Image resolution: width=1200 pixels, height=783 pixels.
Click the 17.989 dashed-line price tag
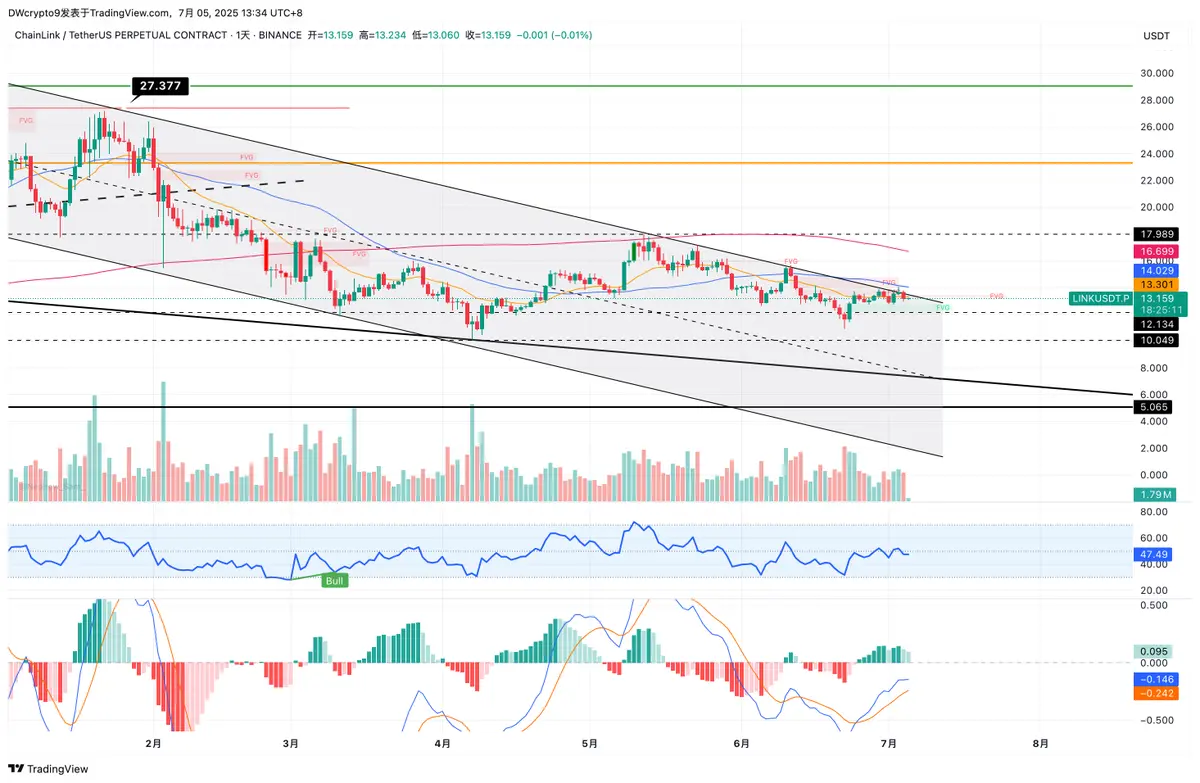pos(1158,234)
